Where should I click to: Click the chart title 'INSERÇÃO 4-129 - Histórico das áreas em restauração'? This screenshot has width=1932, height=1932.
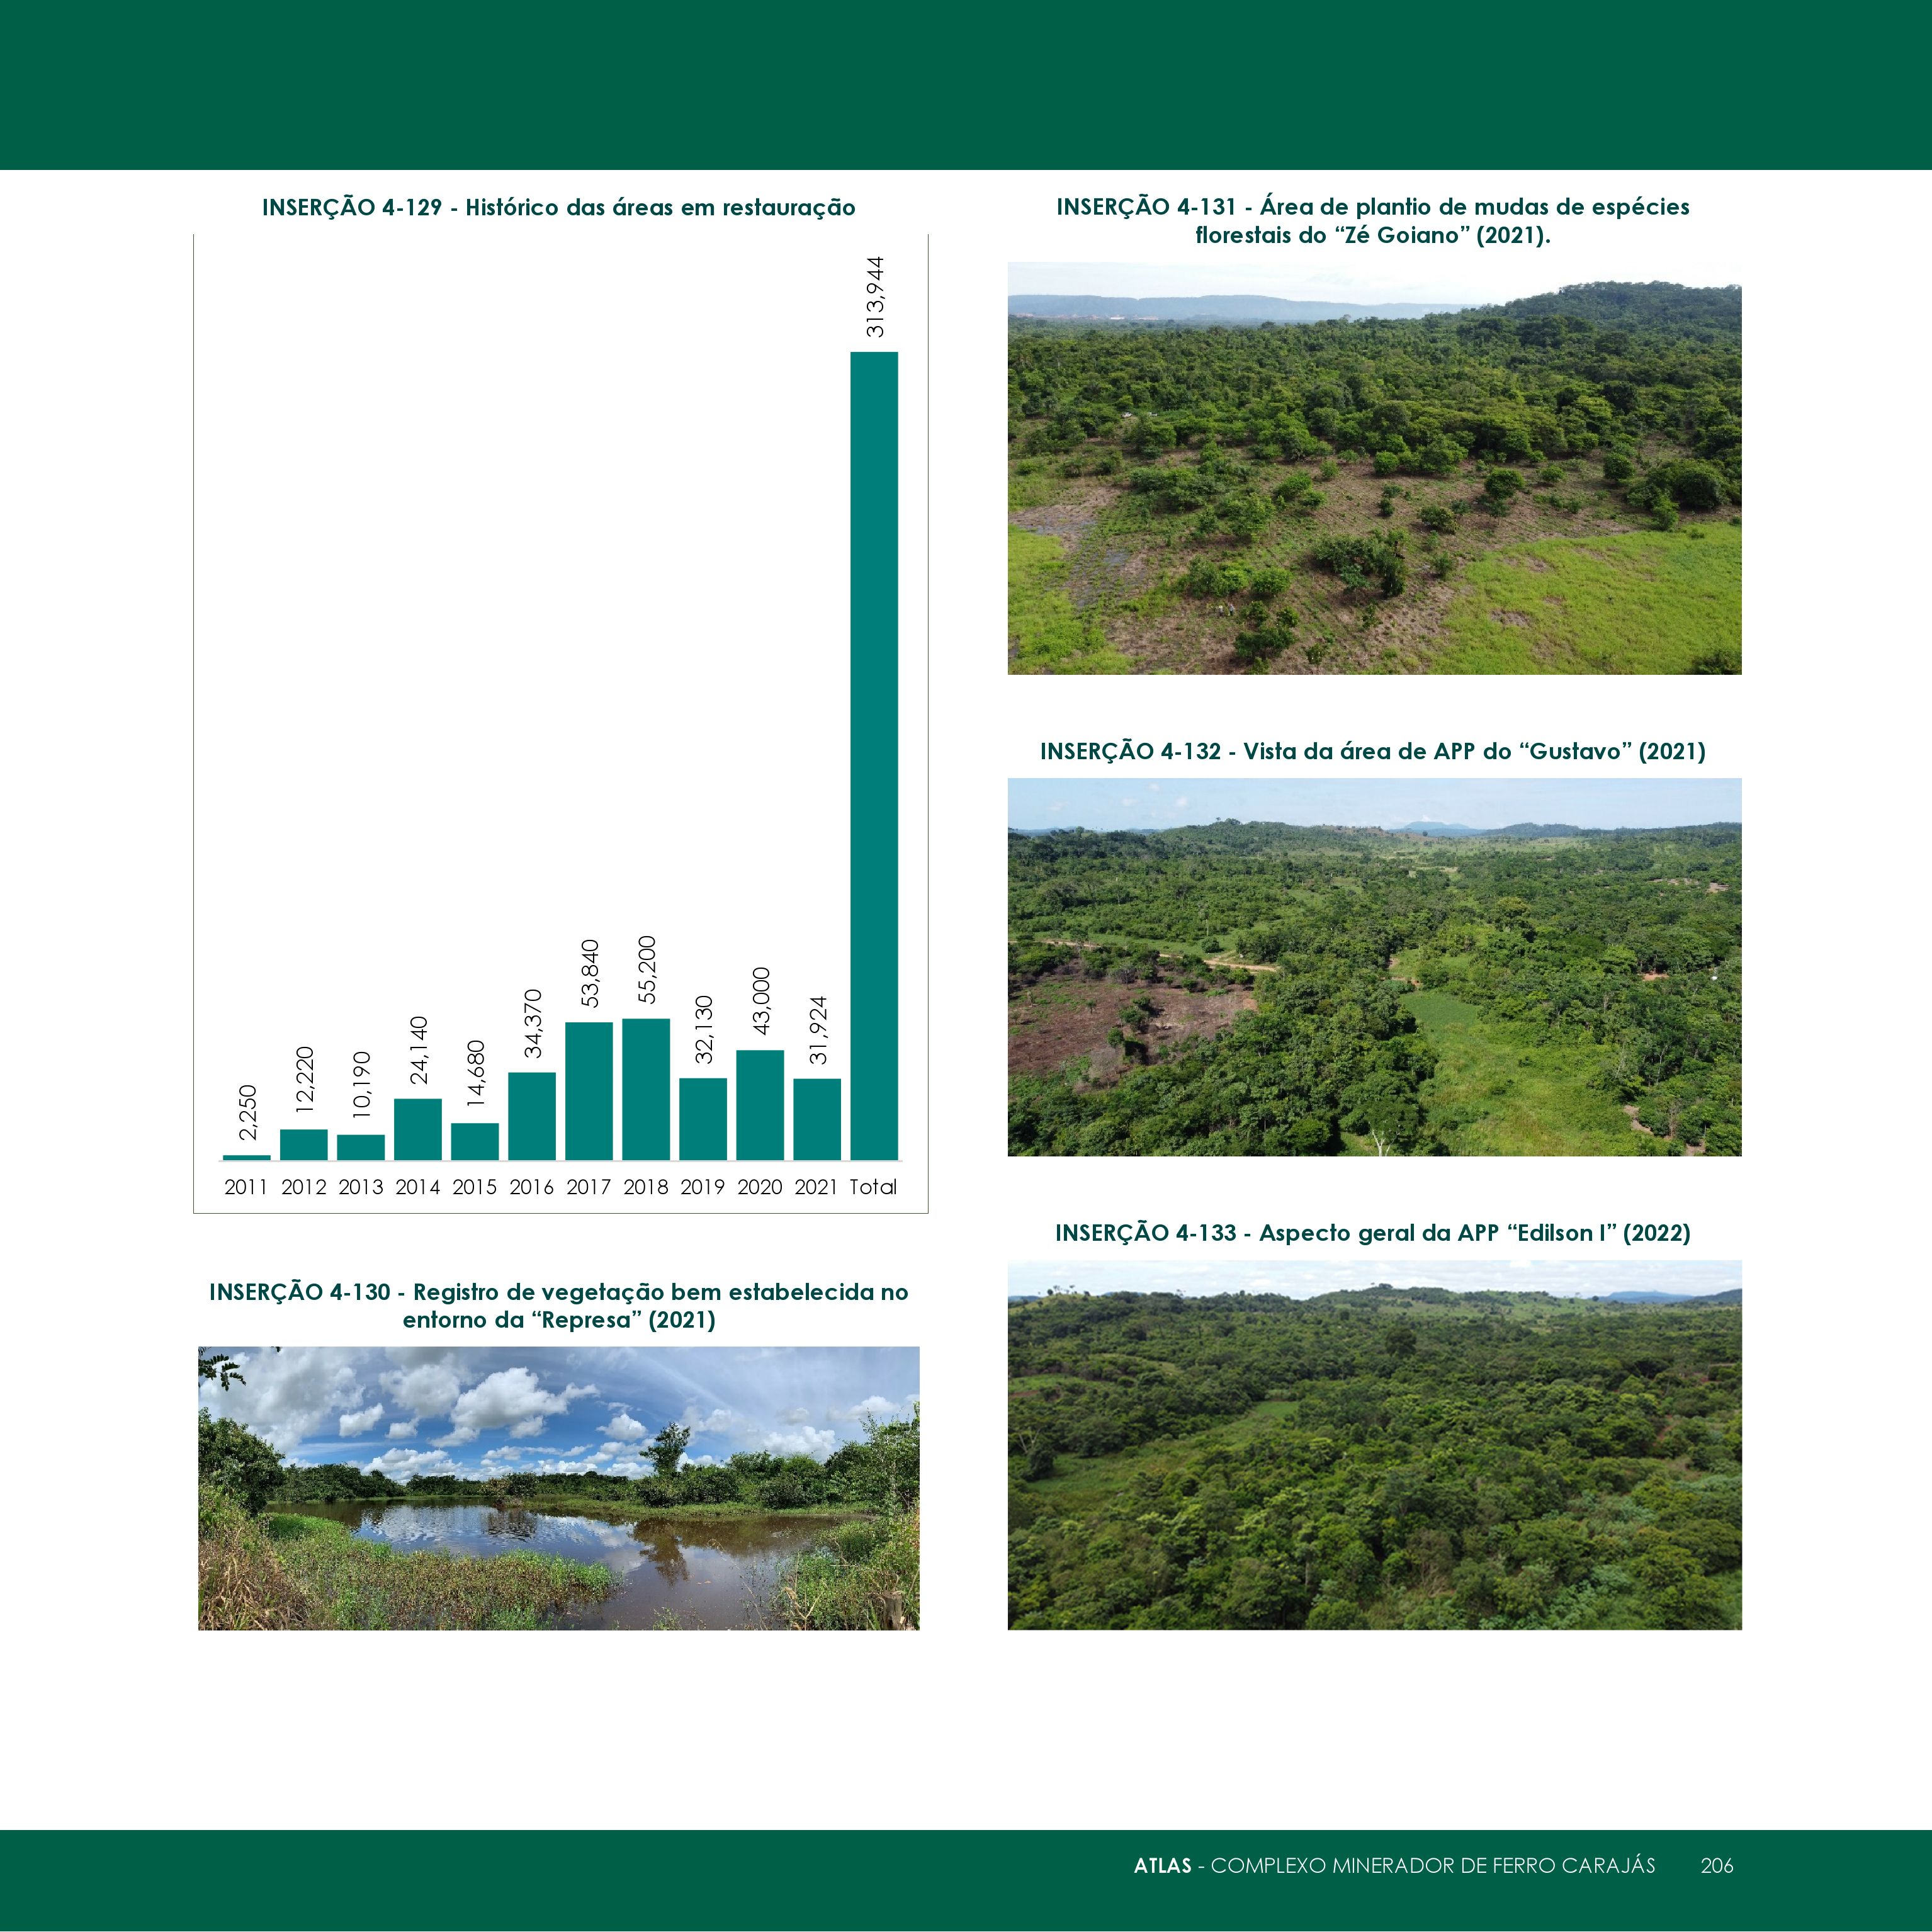click(558, 208)
